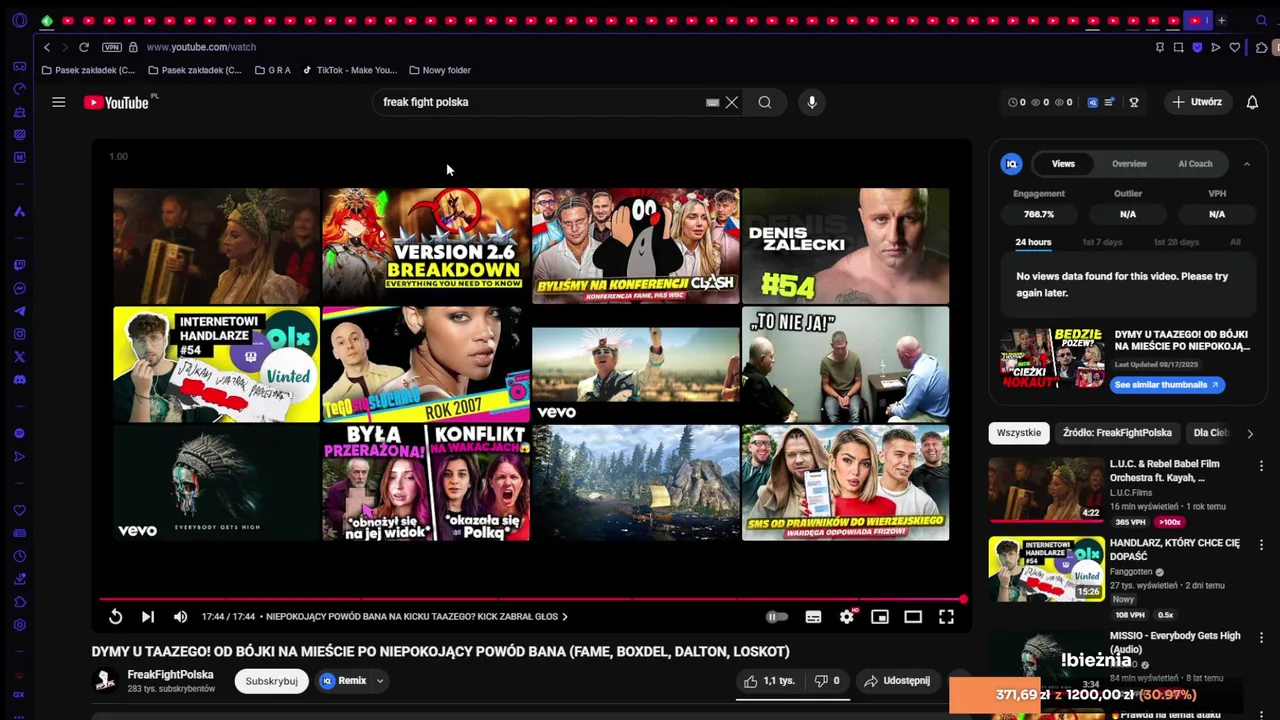Open the browser extensions puzzle icon
This screenshot has height=720, width=1280.
pos(1262,47)
